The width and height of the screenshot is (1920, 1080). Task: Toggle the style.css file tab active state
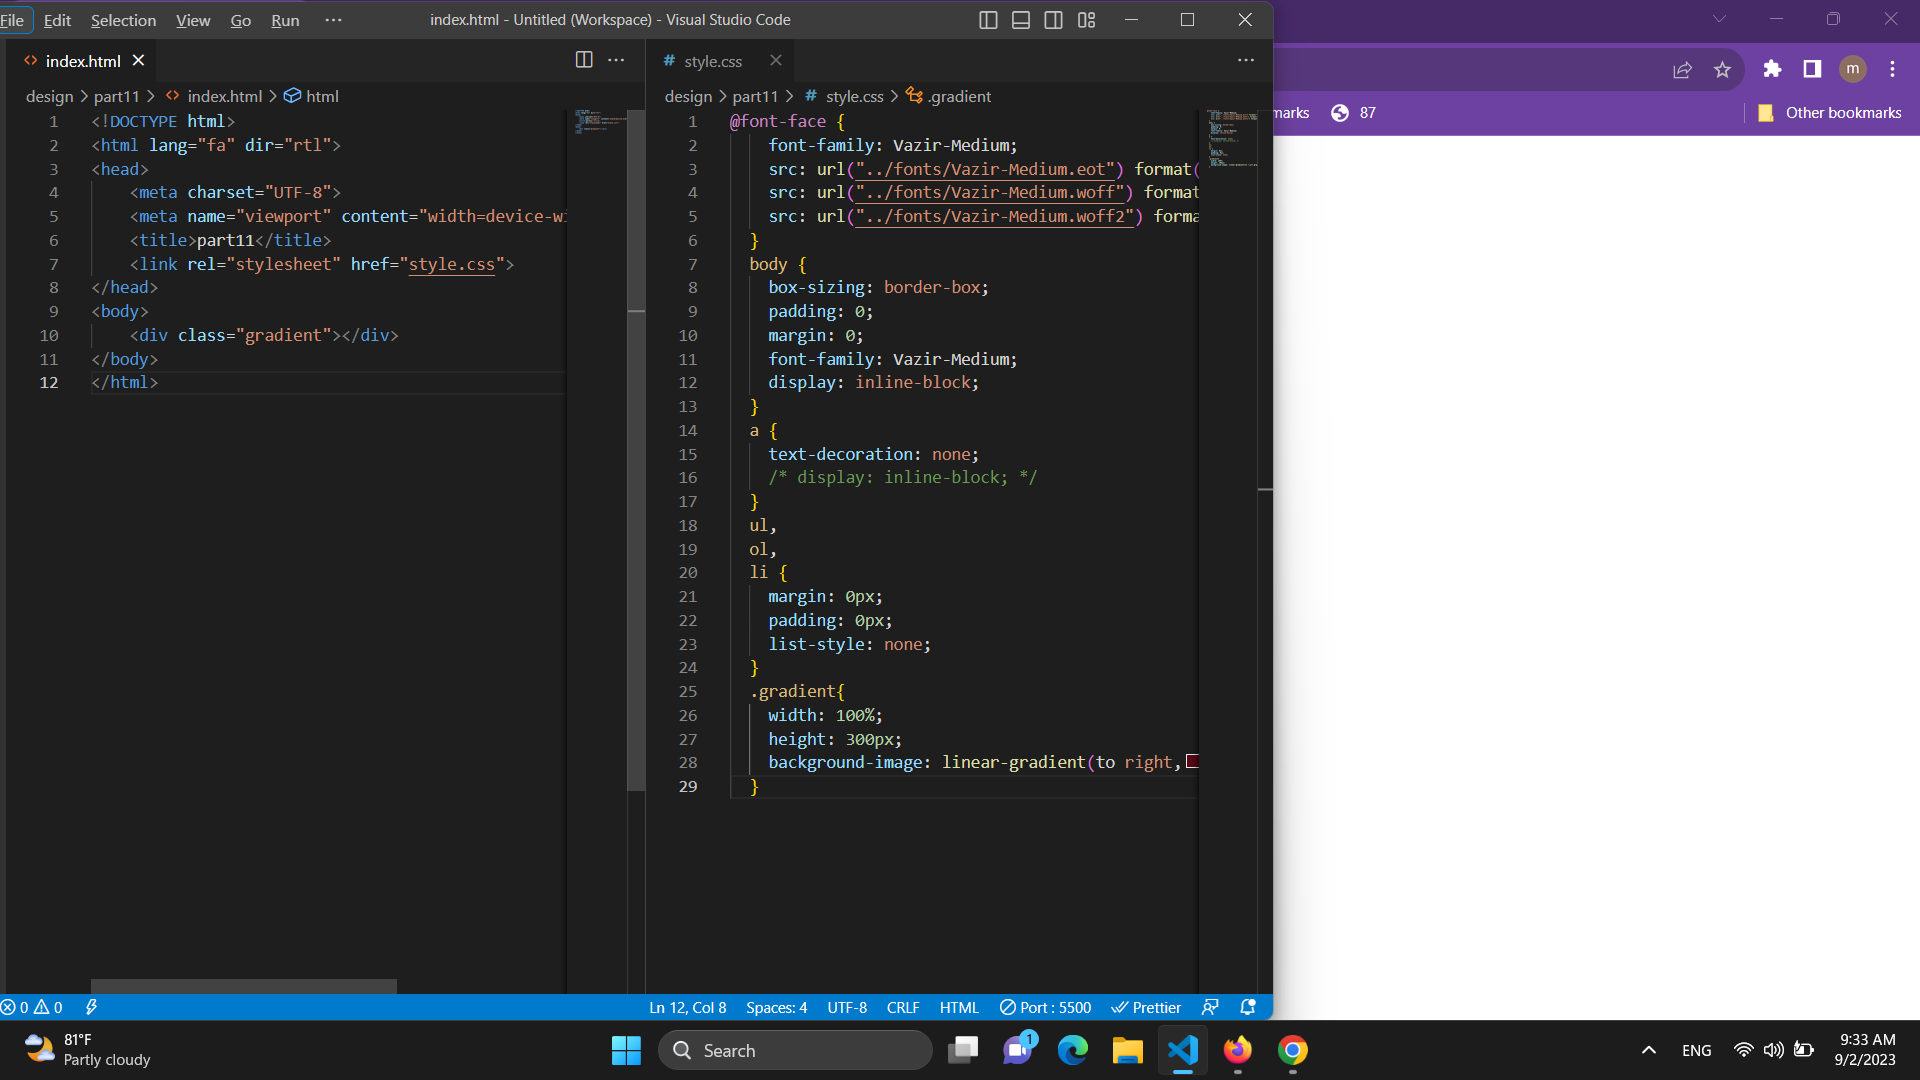(712, 61)
